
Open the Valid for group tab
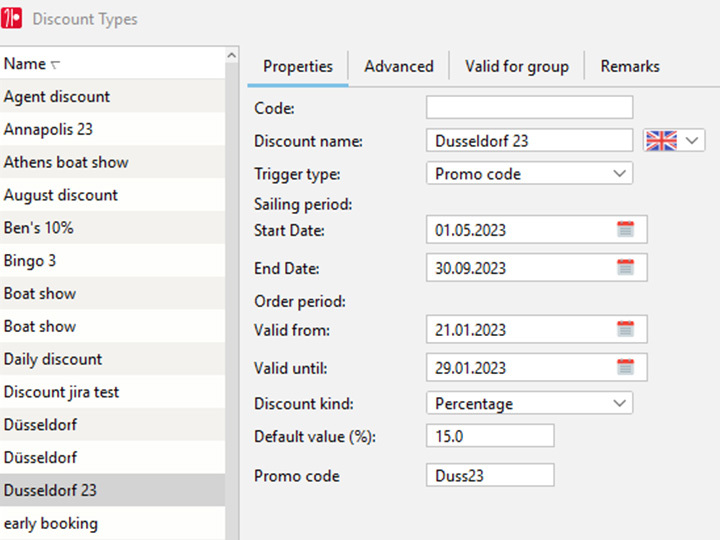(x=516, y=66)
